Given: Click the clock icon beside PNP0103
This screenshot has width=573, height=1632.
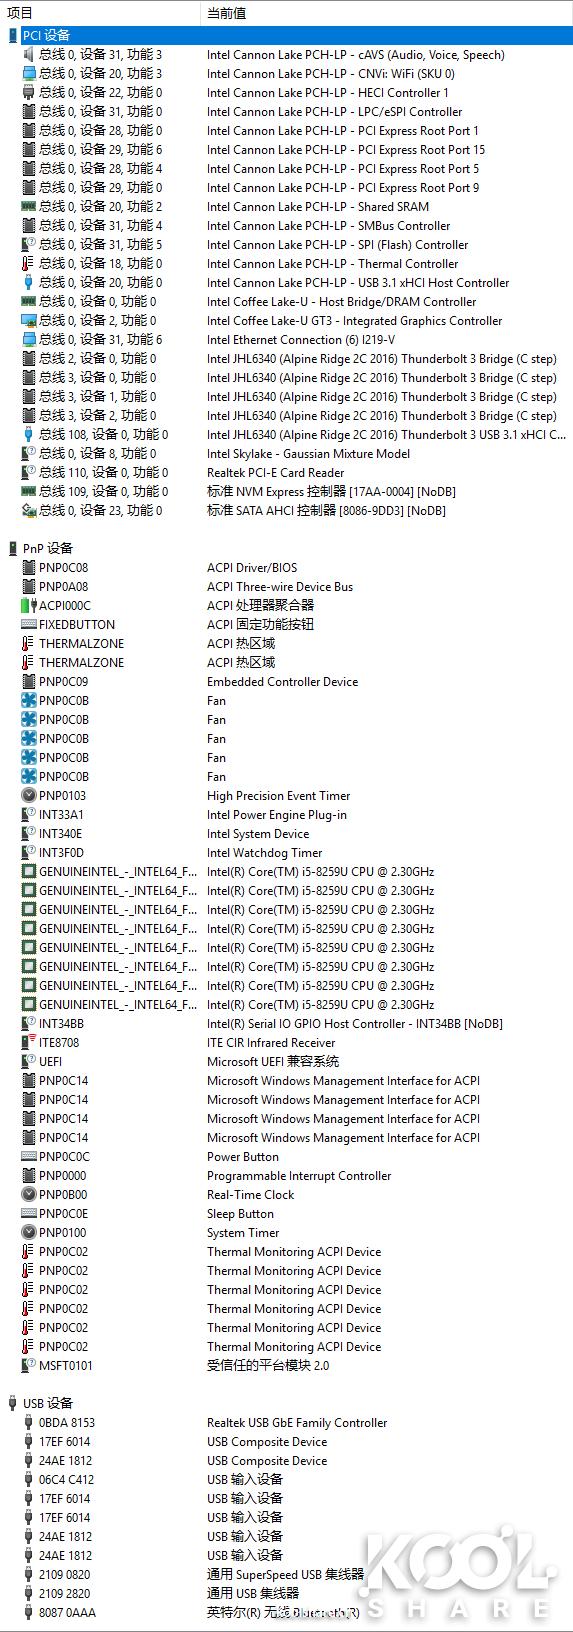Looking at the screenshot, I should (x=28, y=795).
